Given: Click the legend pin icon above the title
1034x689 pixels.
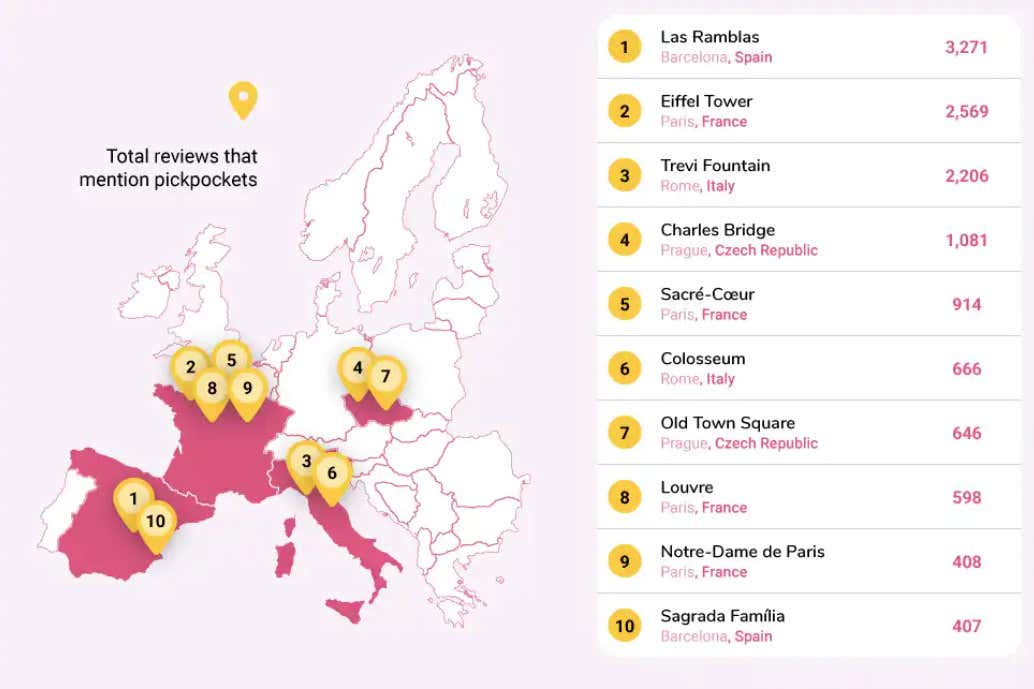Looking at the screenshot, I should point(243,98).
